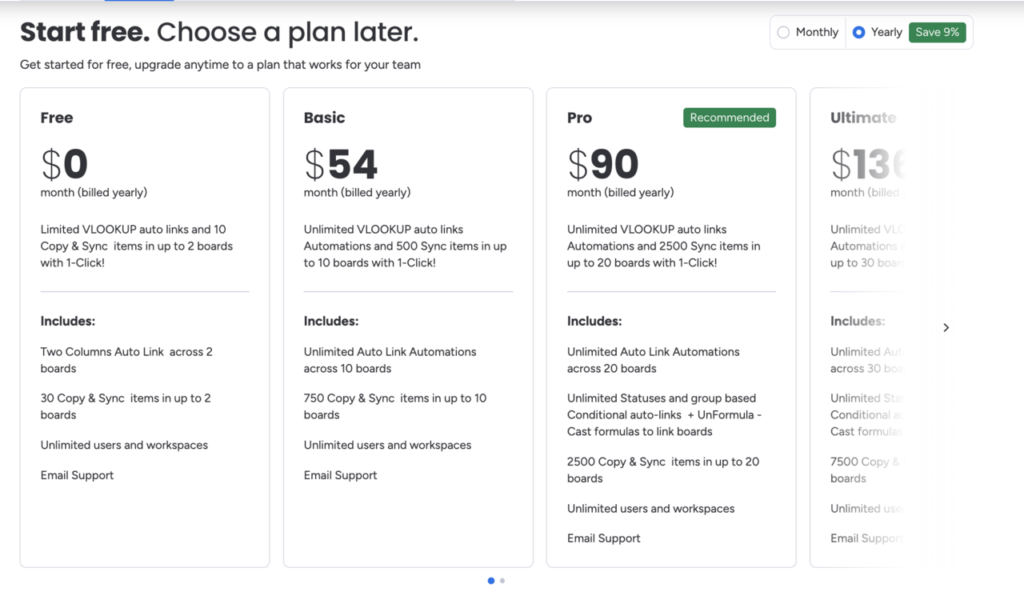Click Email Support in Basic plan

click(340, 475)
